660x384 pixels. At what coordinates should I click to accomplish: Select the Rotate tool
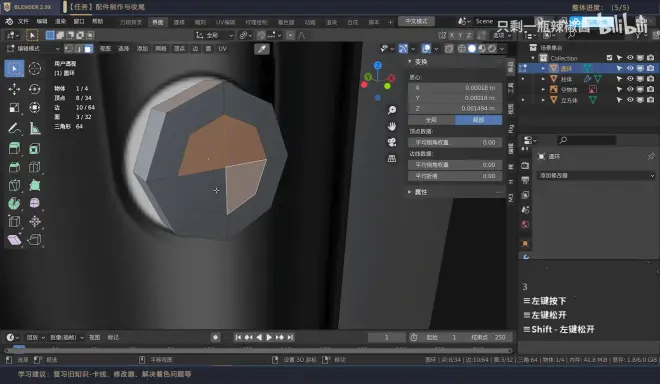pyautogui.click(x=35, y=89)
